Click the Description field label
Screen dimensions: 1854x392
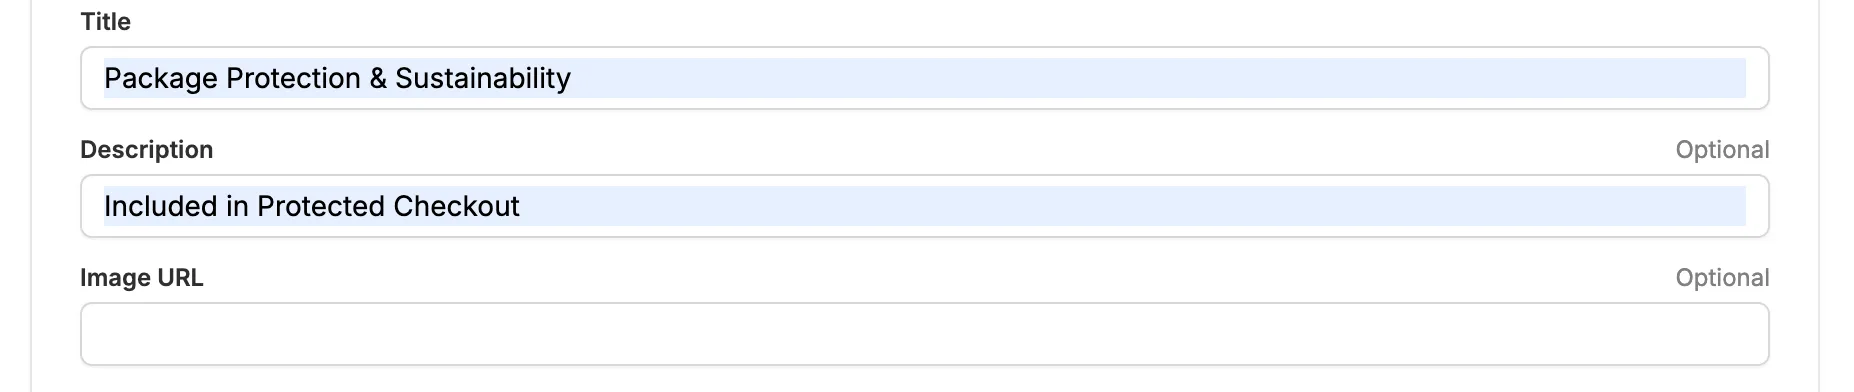[x=147, y=150]
